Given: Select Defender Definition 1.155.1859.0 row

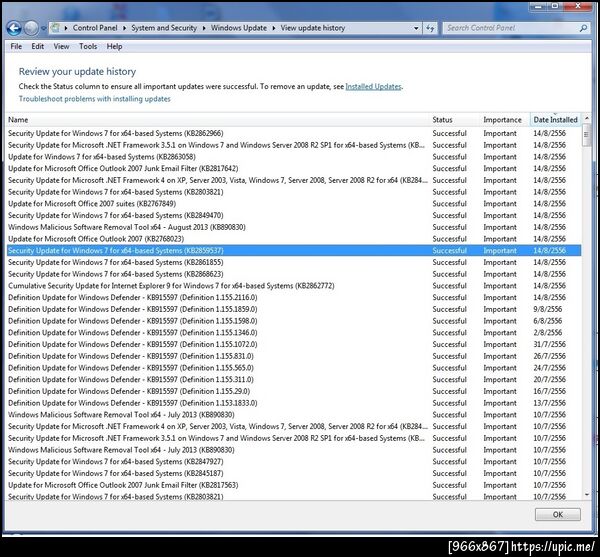Looking at the screenshot, I should pyautogui.click(x=294, y=309).
